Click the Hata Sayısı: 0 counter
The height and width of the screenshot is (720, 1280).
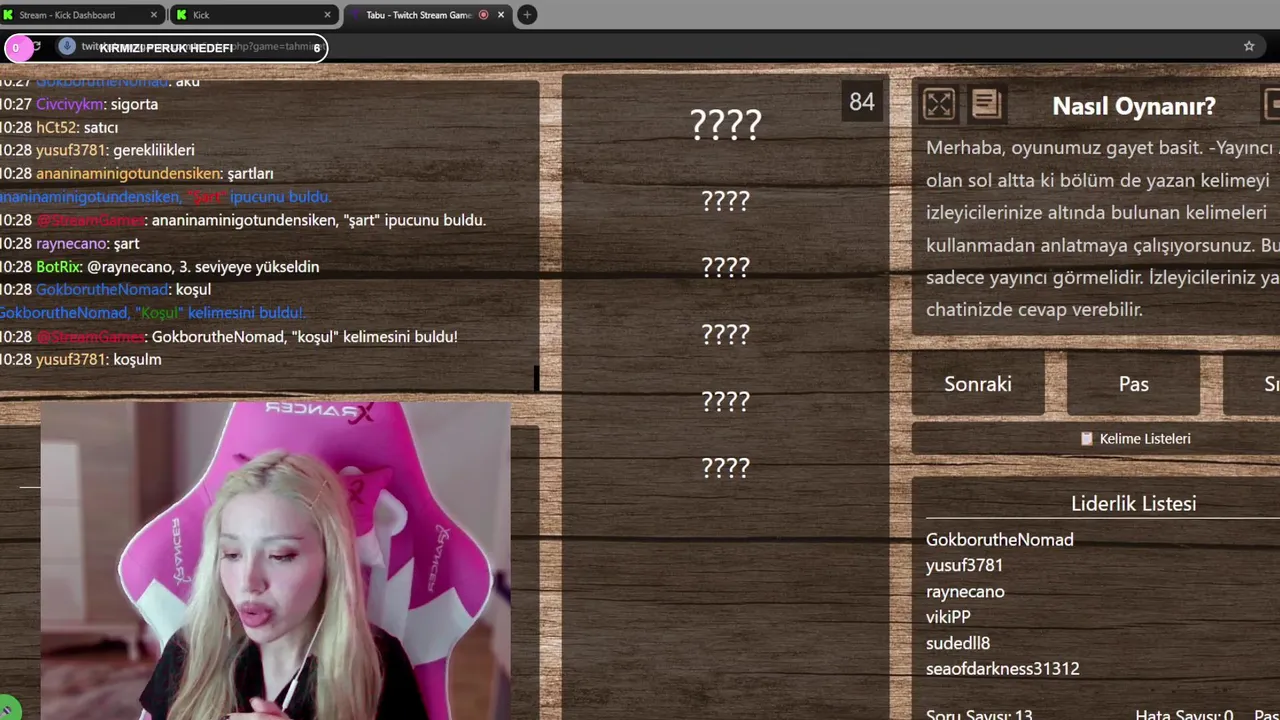(x=1184, y=715)
